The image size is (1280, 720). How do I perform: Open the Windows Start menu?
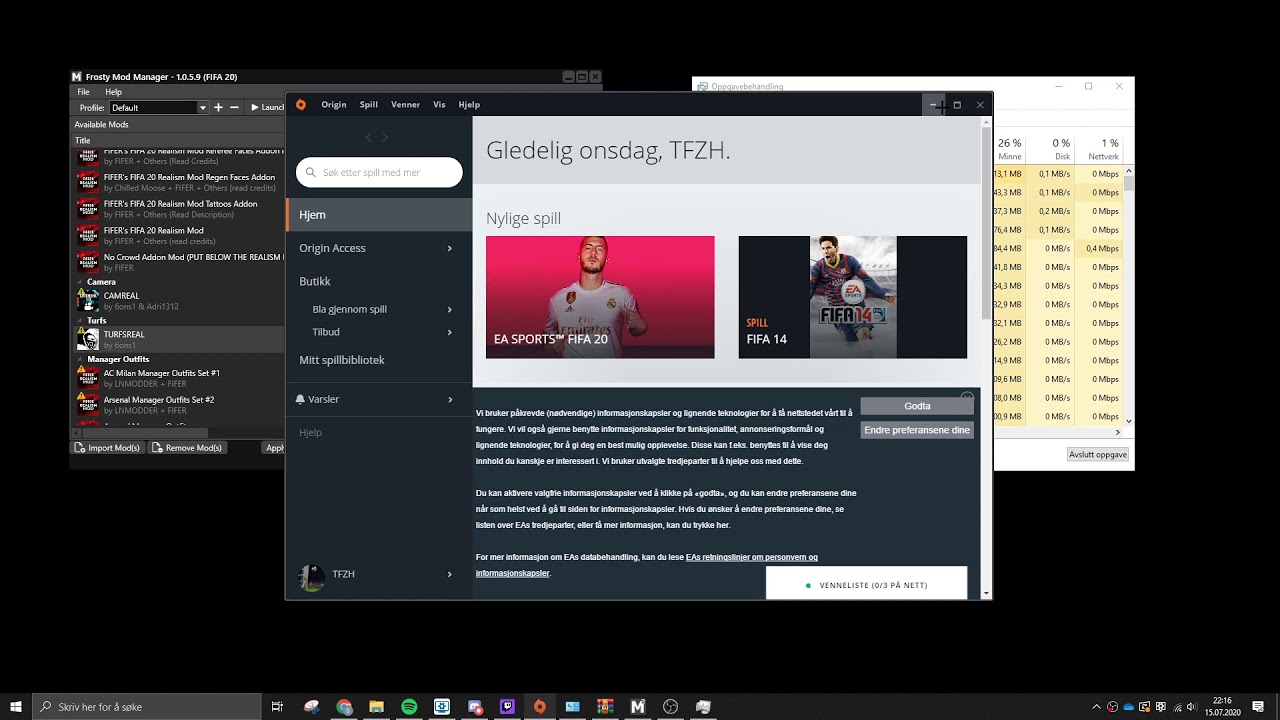tap(16, 707)
